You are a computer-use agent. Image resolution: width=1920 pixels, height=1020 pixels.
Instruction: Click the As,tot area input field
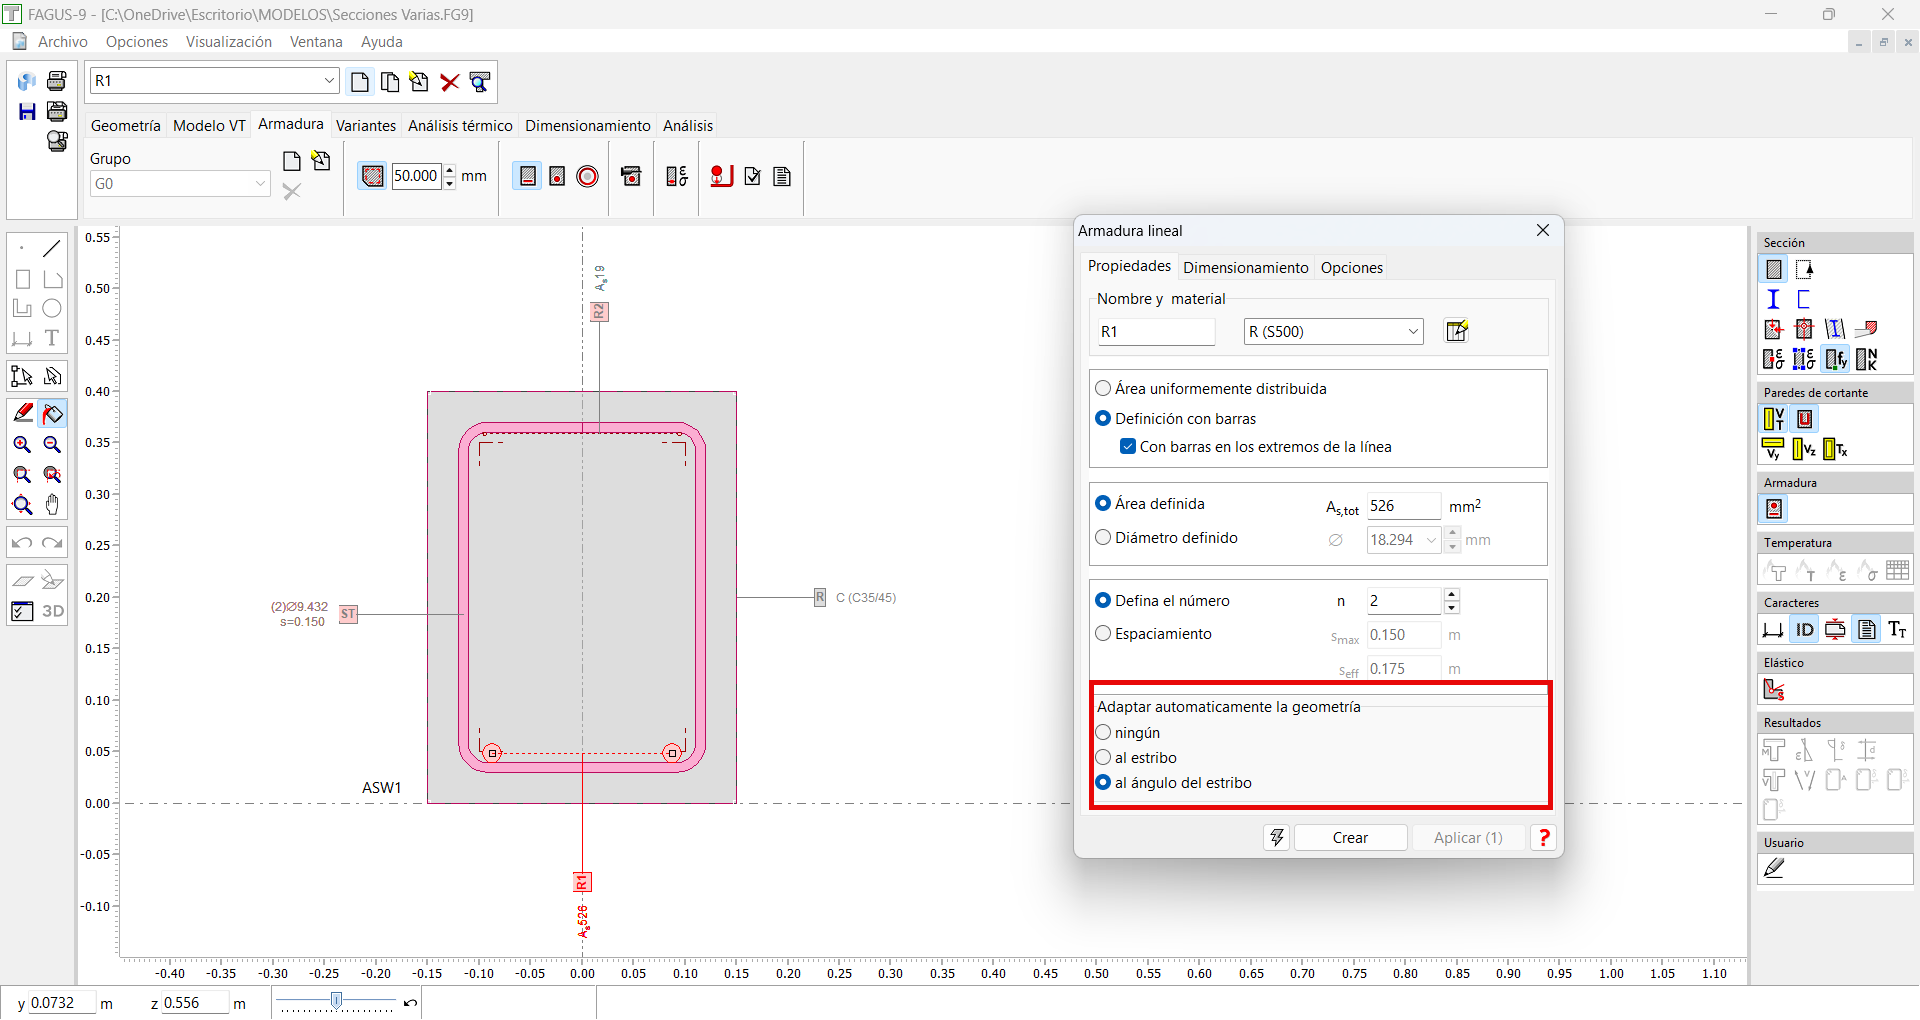coord(1402,506)
